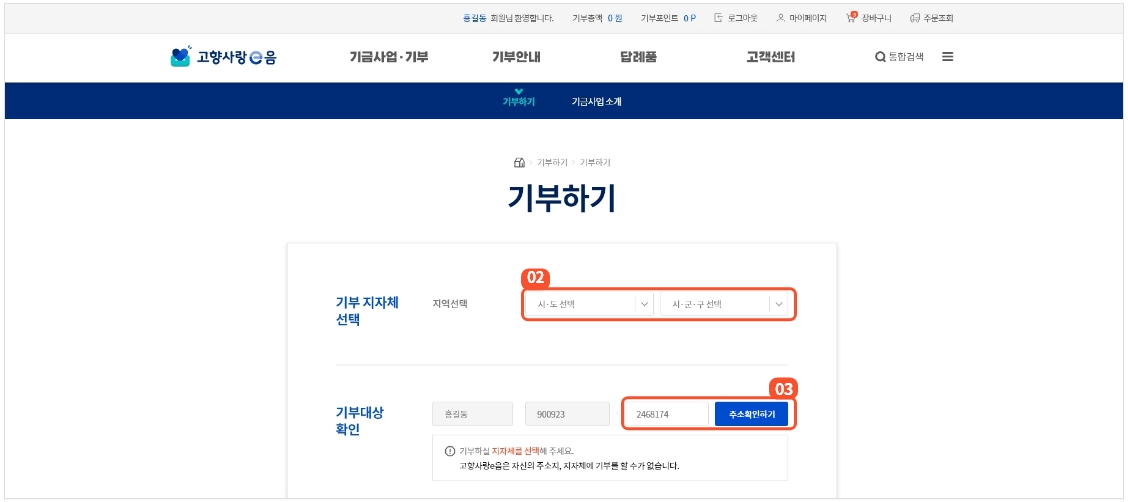This screenshot has width=1128, height=502.
Task: Click the 지역선택 label
Action: coord(450,304)
